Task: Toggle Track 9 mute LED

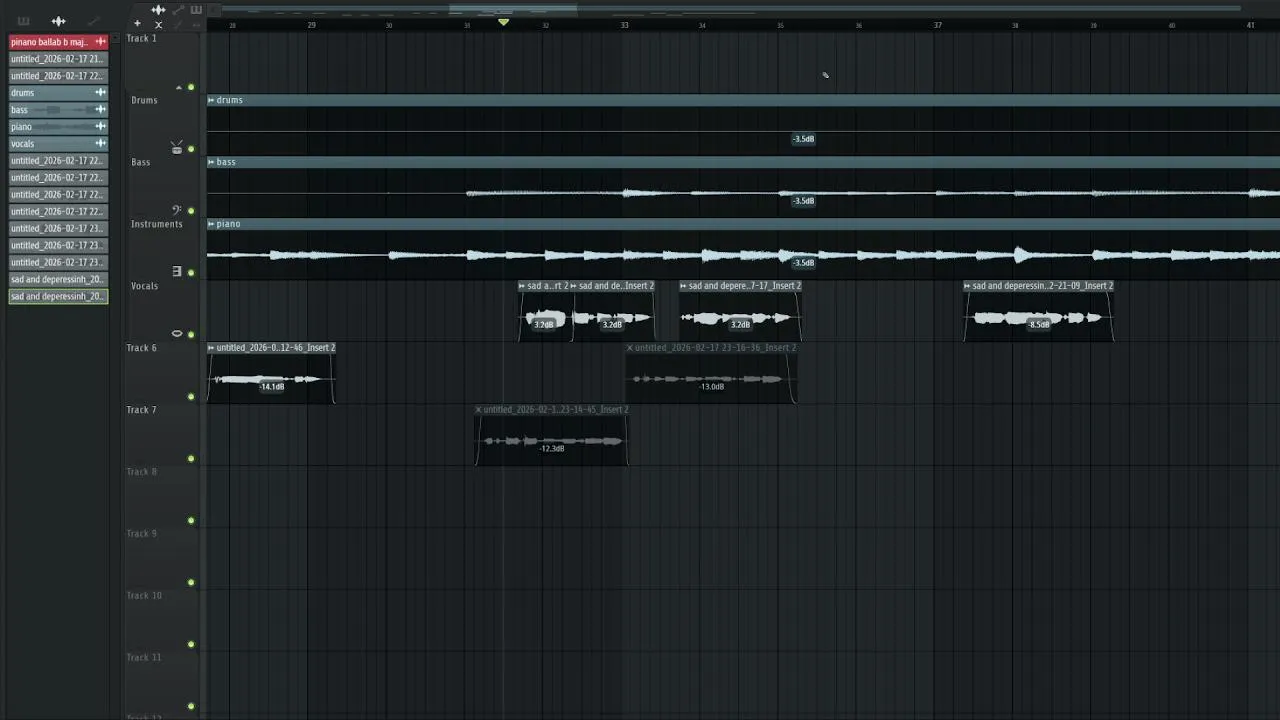Action: pyautogui.click(x=191, y=583)
